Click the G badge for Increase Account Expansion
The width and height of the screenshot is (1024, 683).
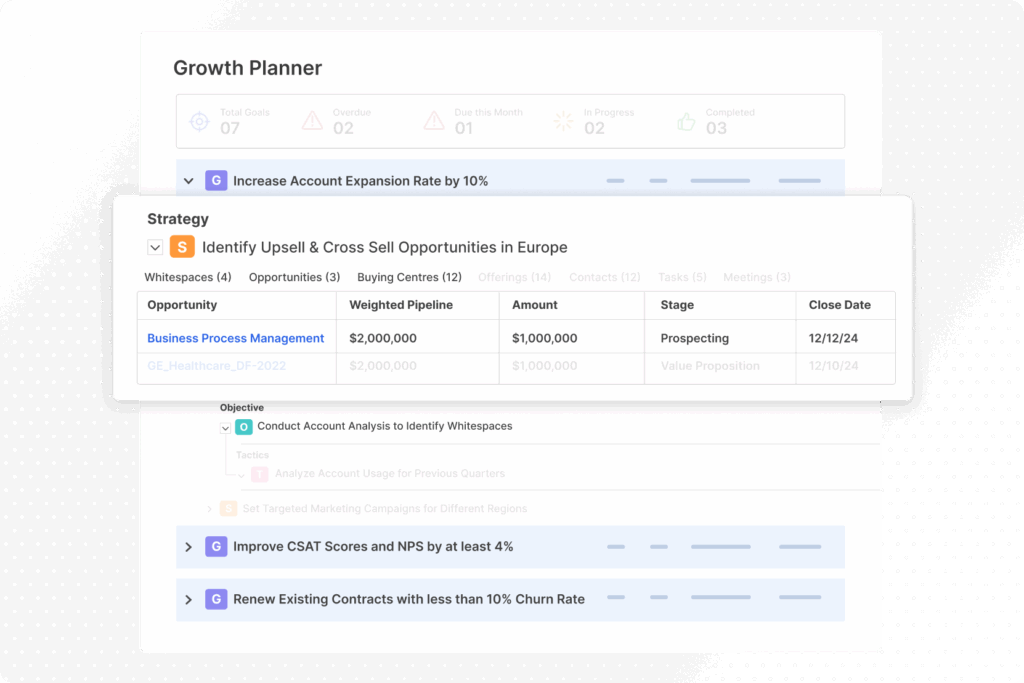[216, 180]
